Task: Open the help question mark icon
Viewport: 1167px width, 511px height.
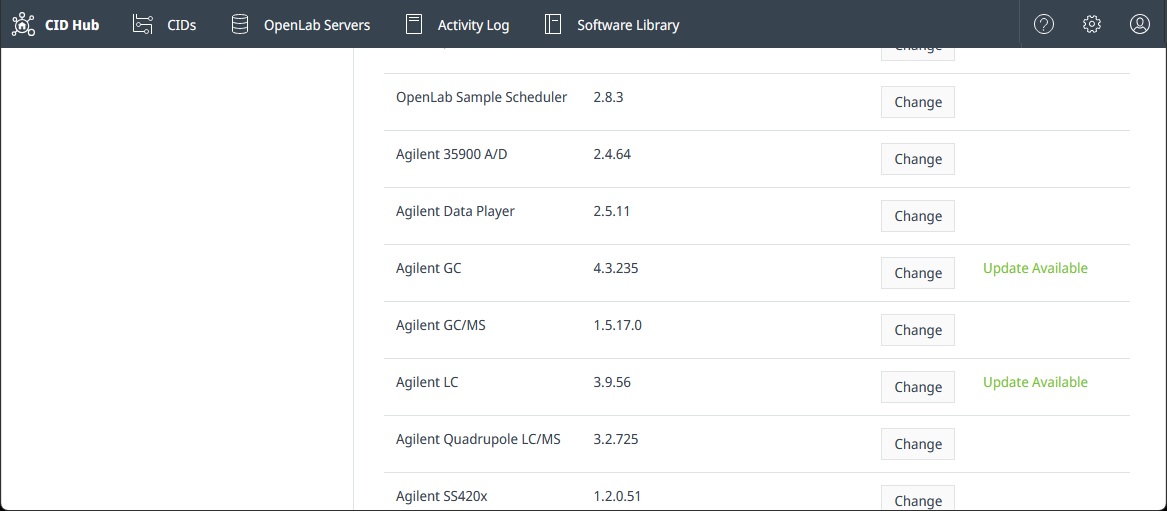Action: [1044, 25]
